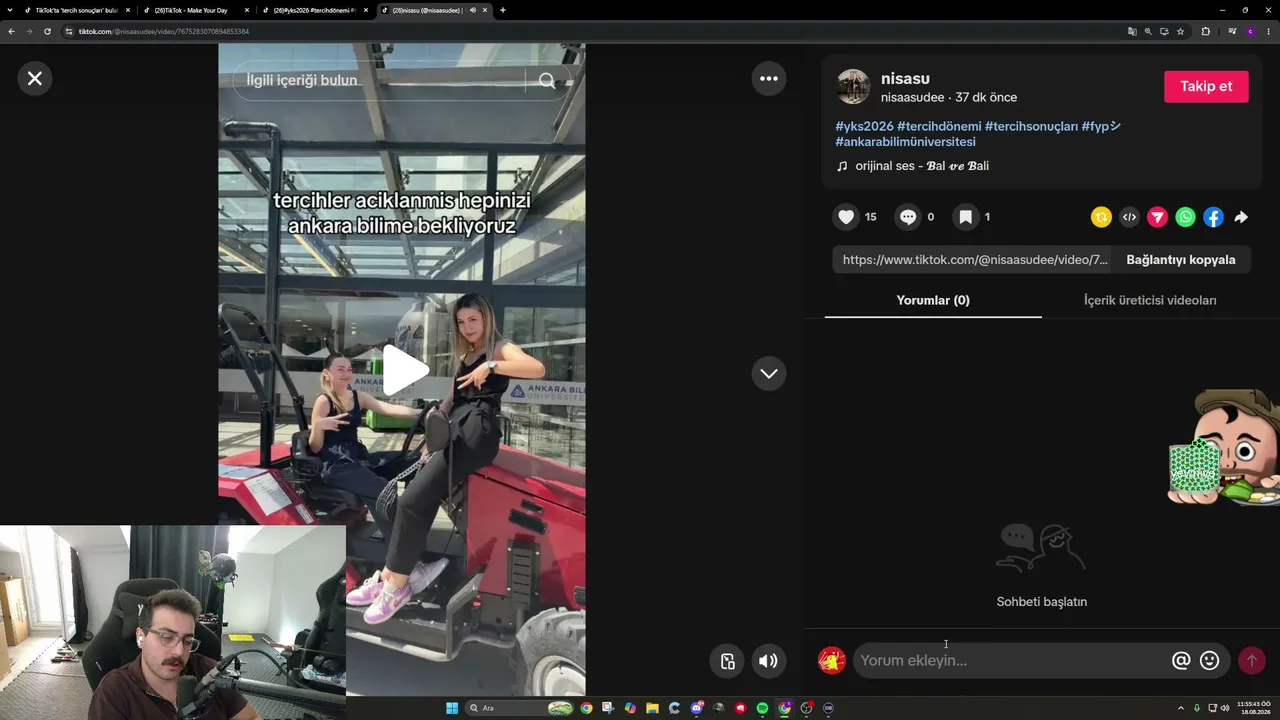Open the #tercihdönemi hashtag
Viewport: 1280px width, 720px height.
[939, 126]
